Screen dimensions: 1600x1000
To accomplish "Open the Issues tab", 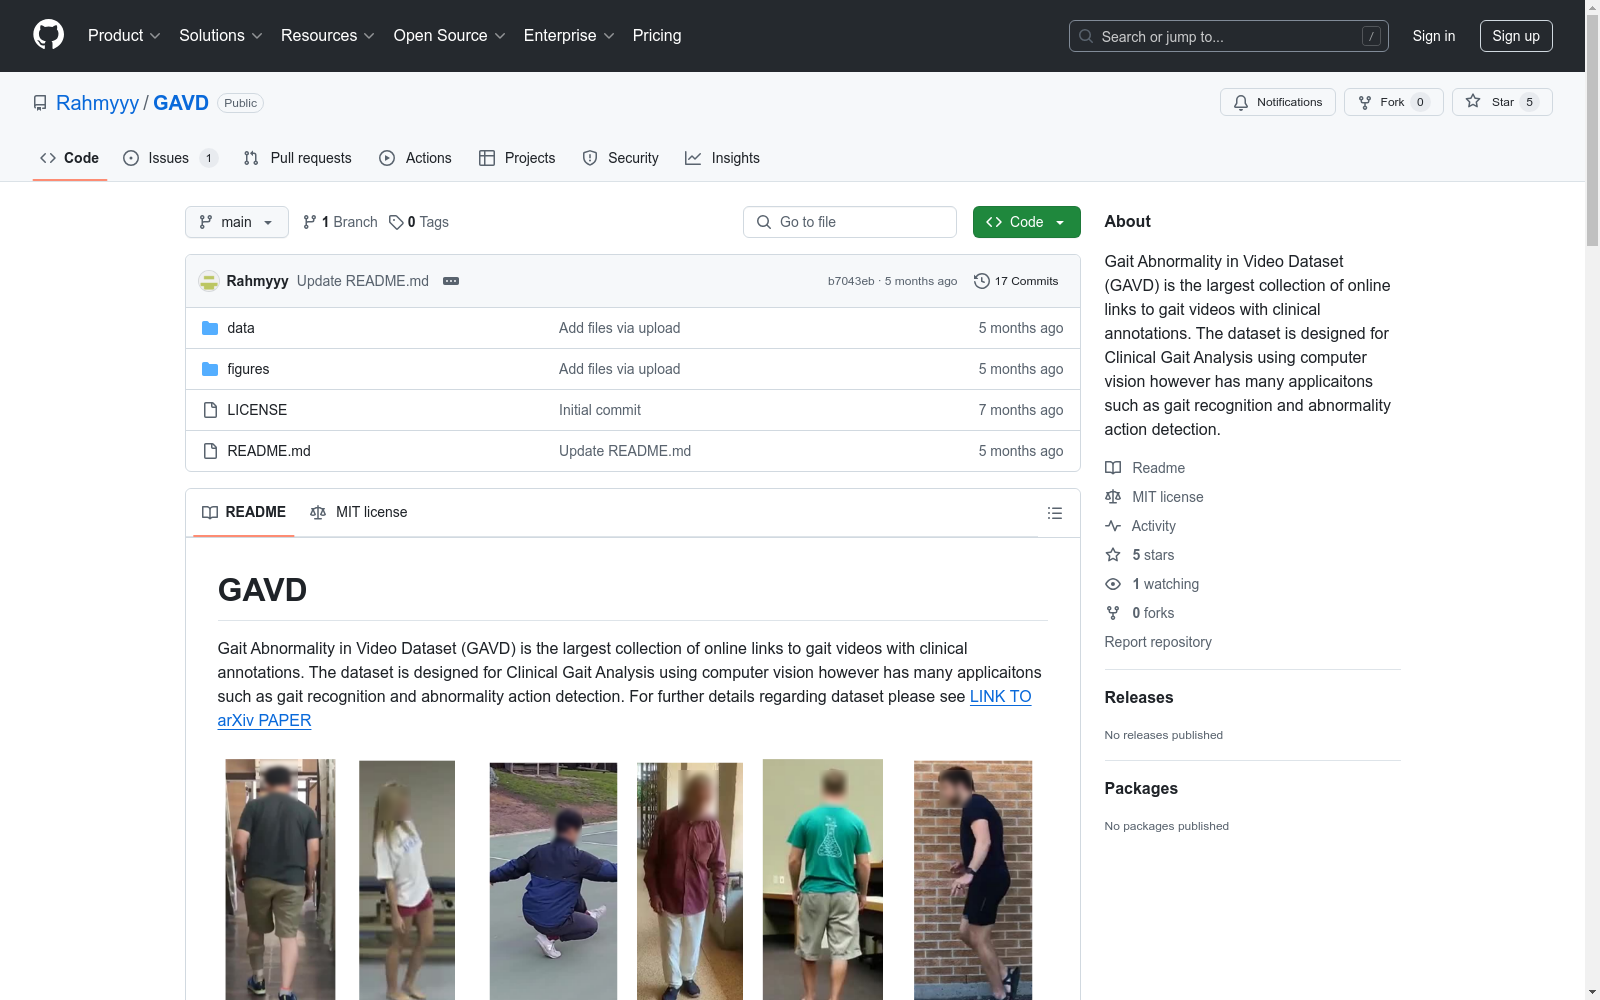I will pyautogui.click(x=170, y=158).
